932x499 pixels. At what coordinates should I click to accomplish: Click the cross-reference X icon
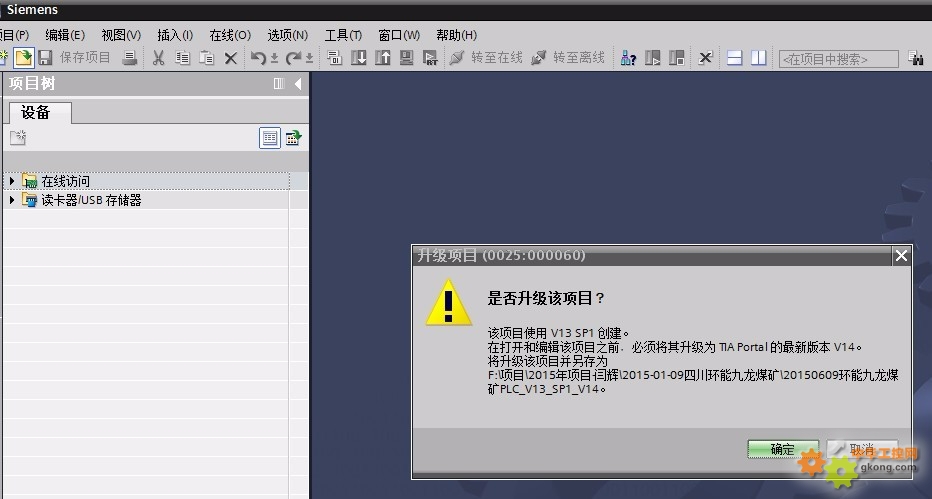pyautogui.click(x=705, y=58)
